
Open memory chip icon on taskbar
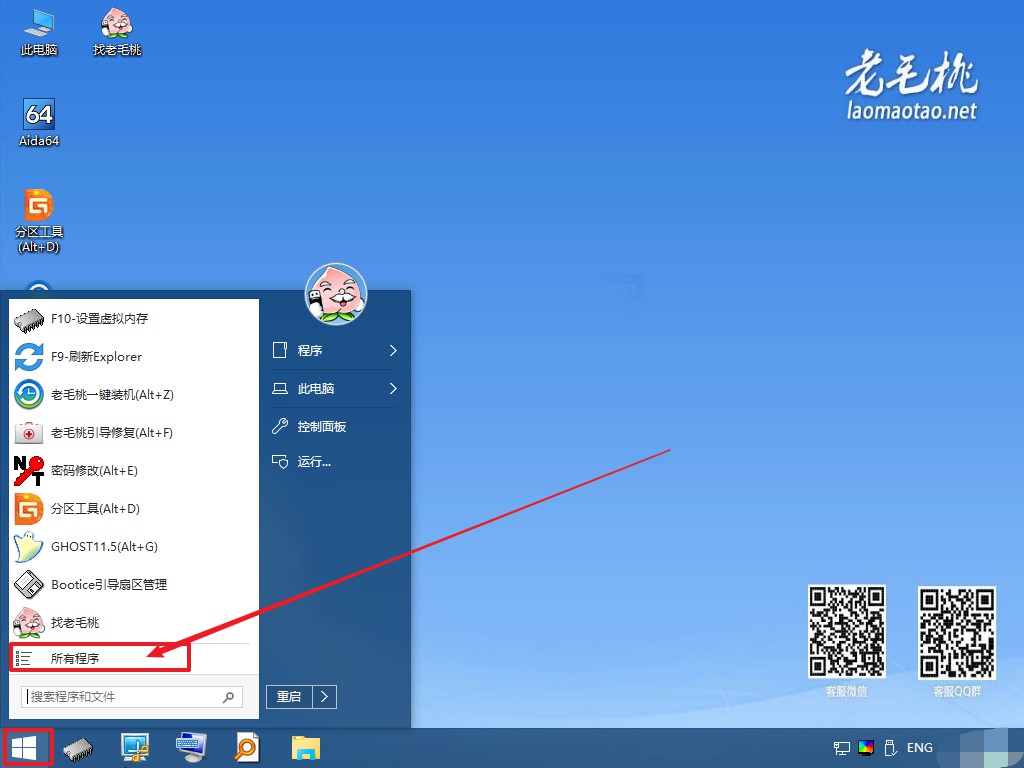click(x=78, y=749)
